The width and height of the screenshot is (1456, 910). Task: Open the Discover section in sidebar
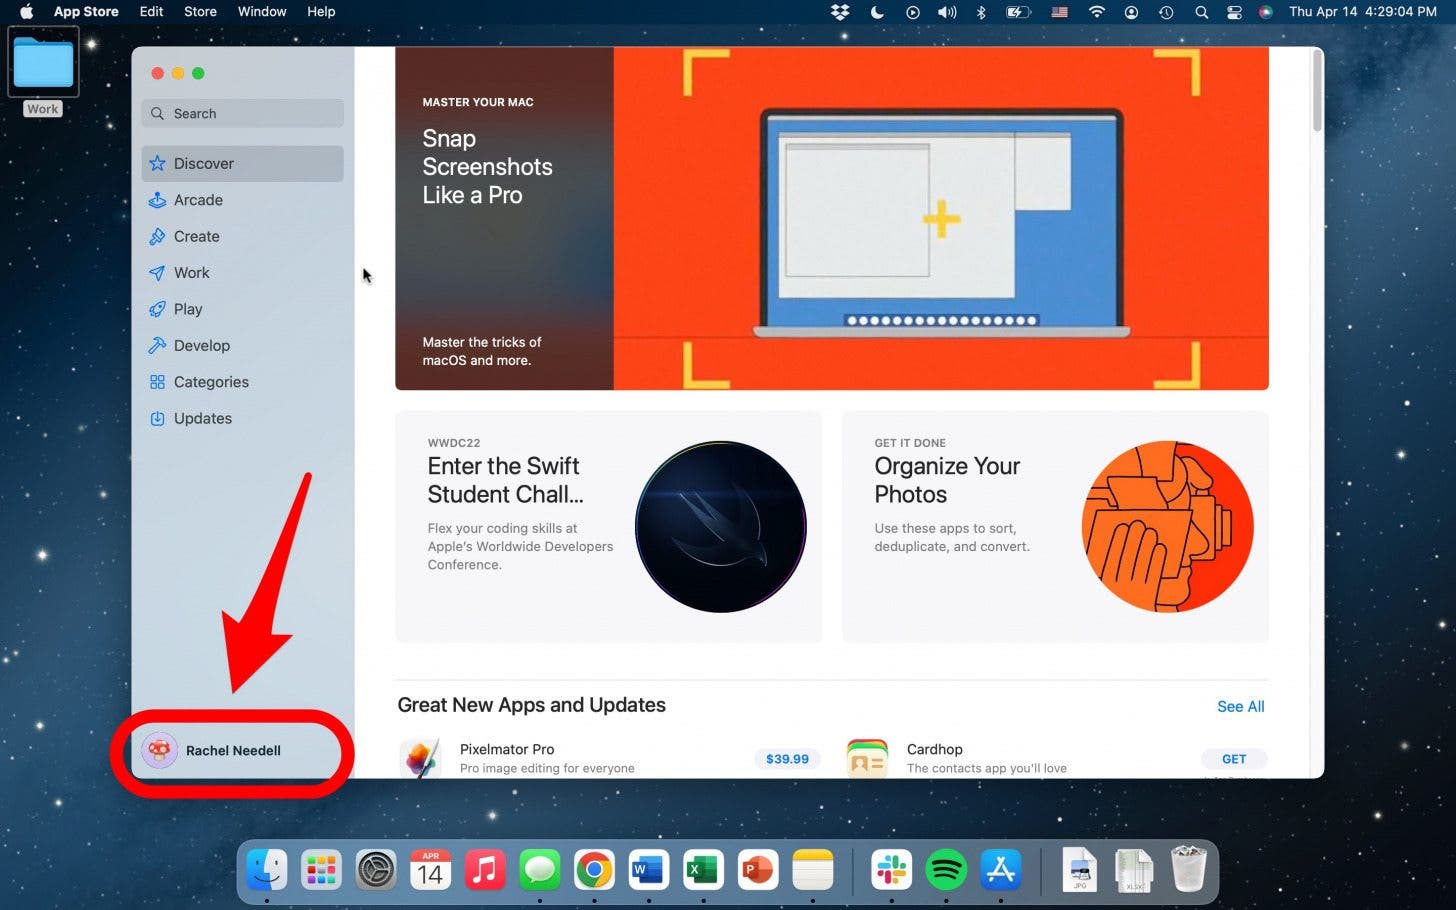click(x=242, y=163)
